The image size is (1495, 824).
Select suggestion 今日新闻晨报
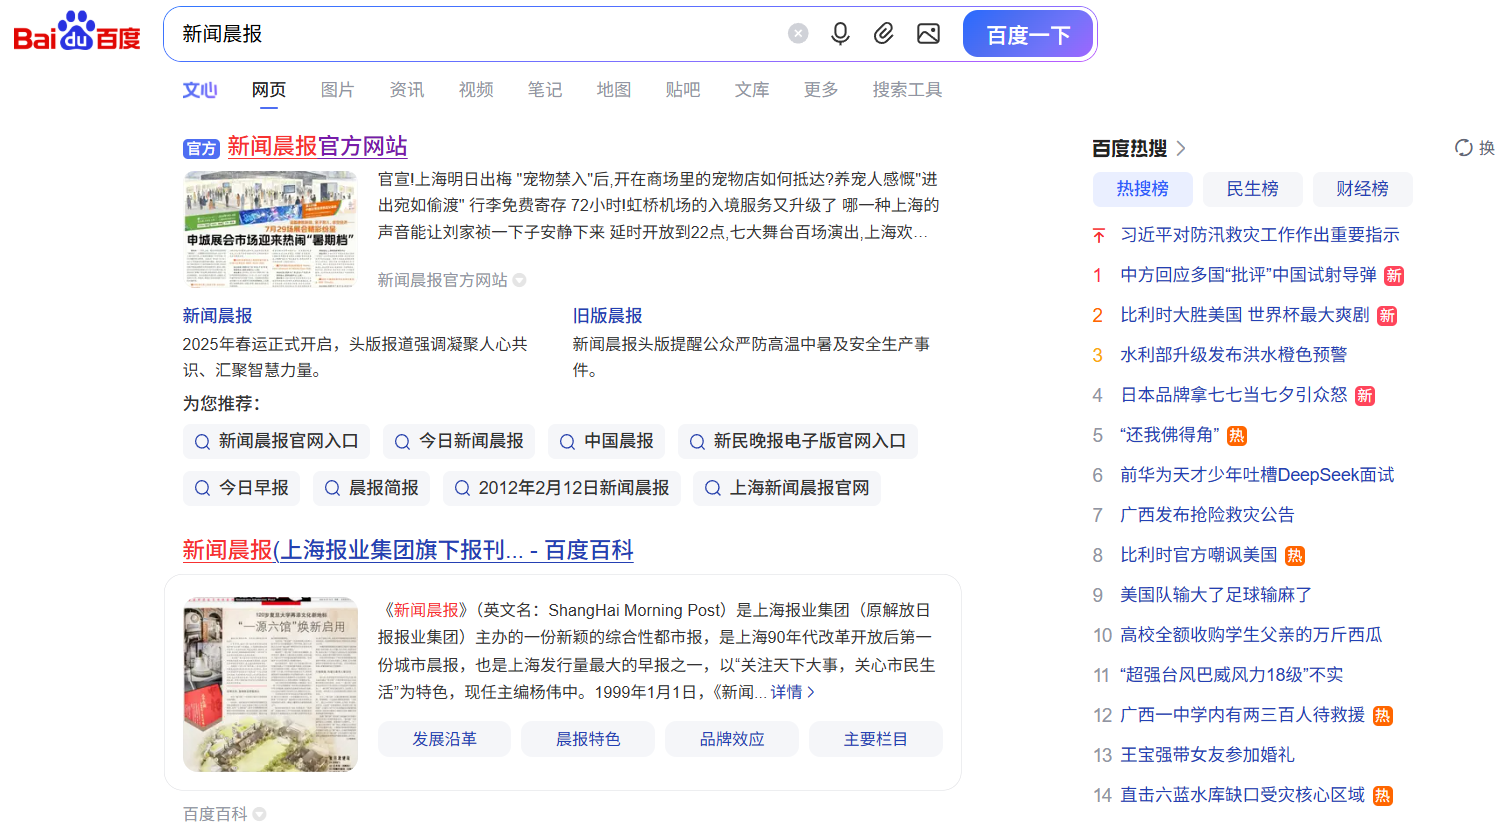pyautogui.click(x=459, y=441)
